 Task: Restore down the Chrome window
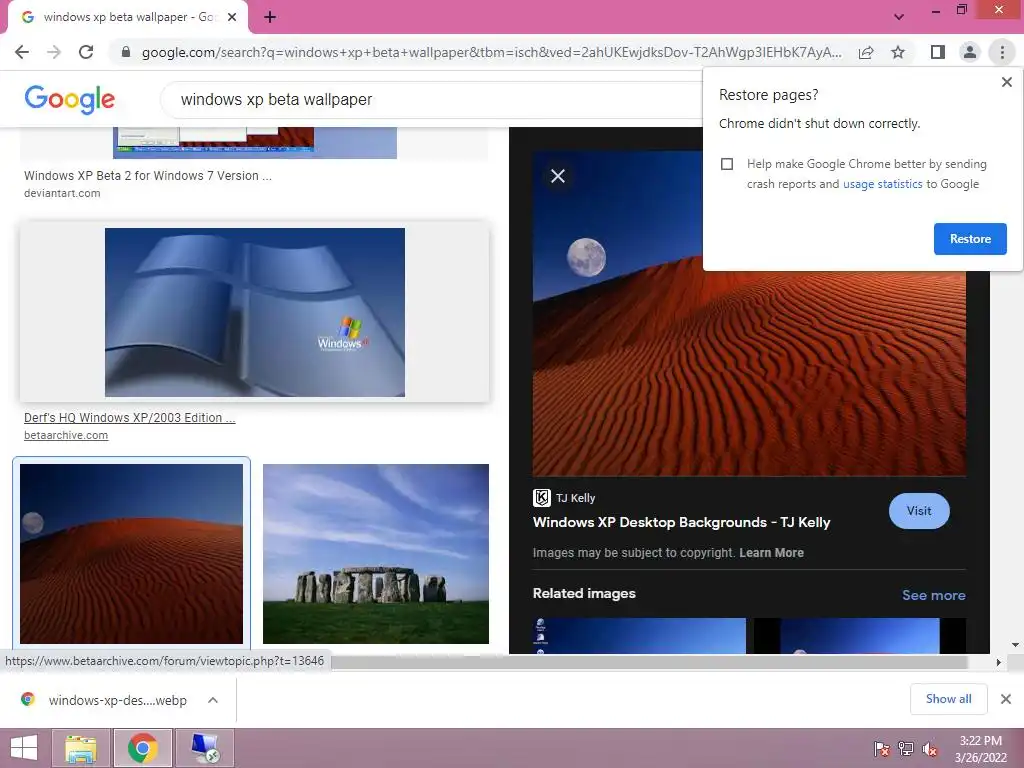[x=961, y=10]
